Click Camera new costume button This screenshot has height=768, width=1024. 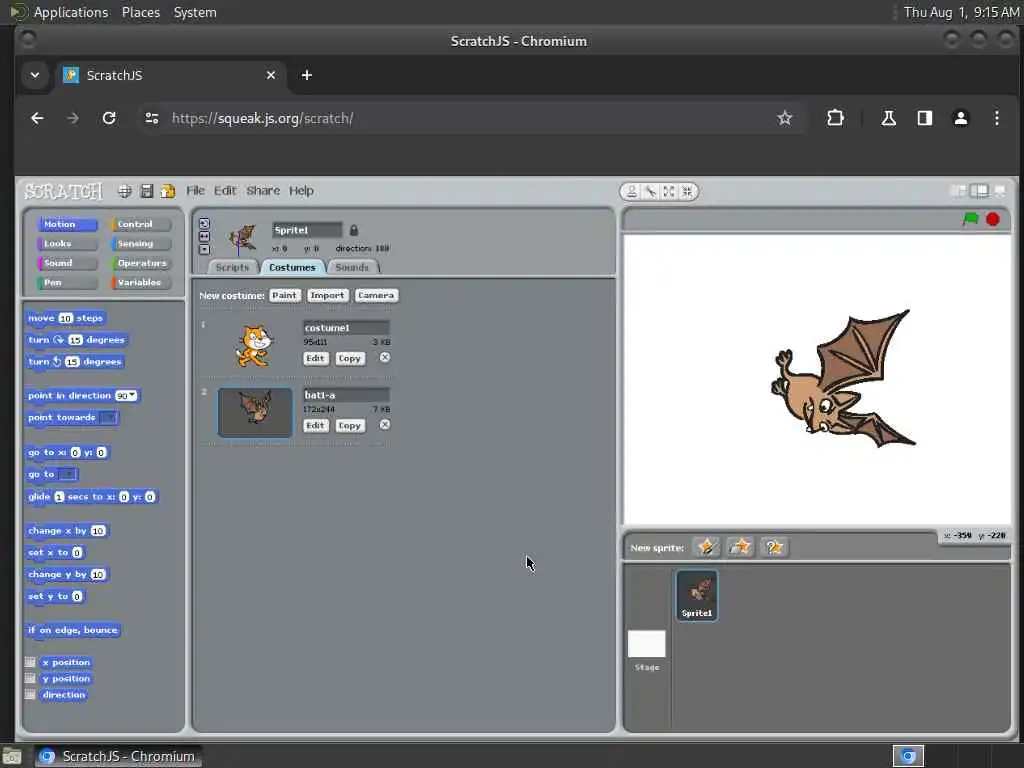(376, 295)
